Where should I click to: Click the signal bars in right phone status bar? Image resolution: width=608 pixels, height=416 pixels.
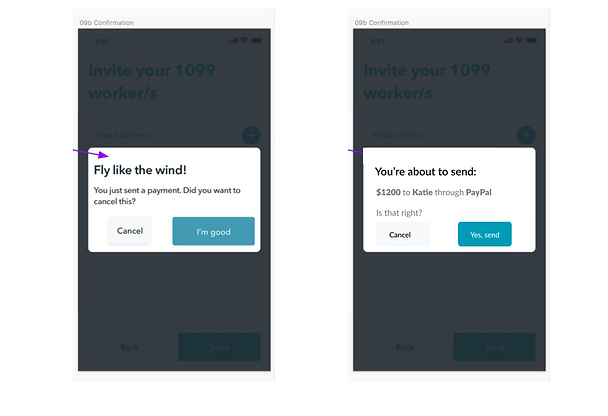(509, 41)
